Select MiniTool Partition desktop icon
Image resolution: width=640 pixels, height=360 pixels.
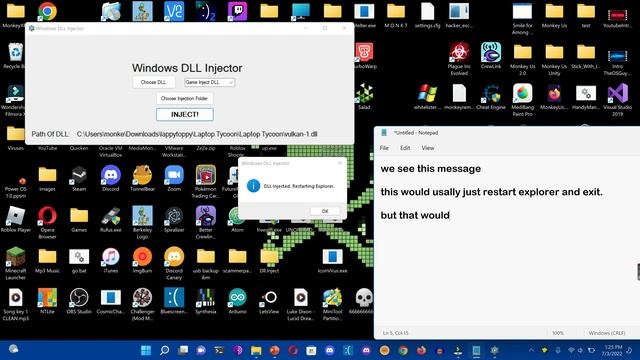click(x=332, y=304)
